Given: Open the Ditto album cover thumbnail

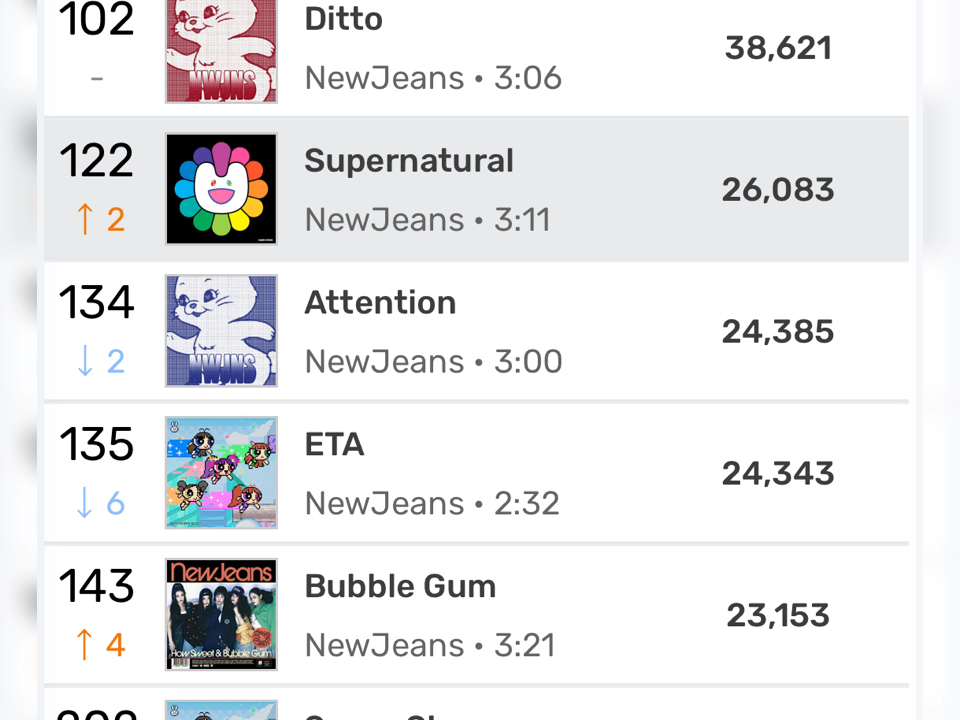Looking at the screenshot, I should (x=221, y=50).
